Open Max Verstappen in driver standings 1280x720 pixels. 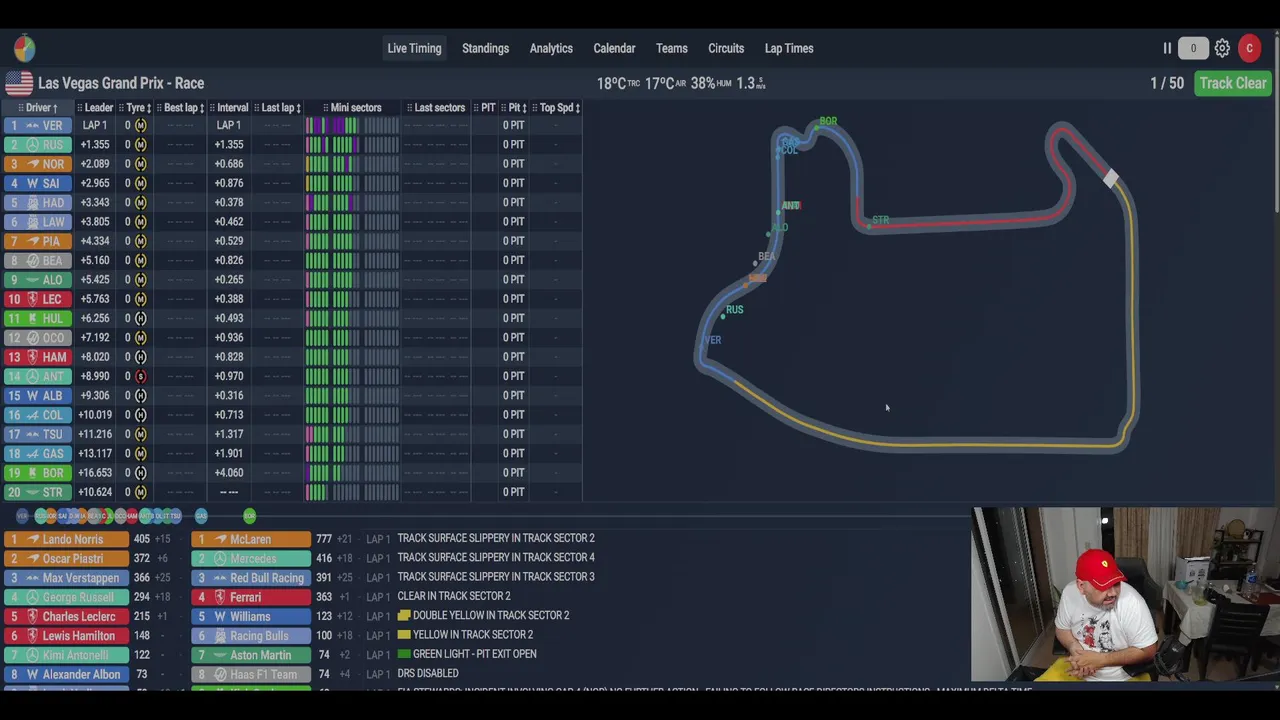(x=66, y=578)
